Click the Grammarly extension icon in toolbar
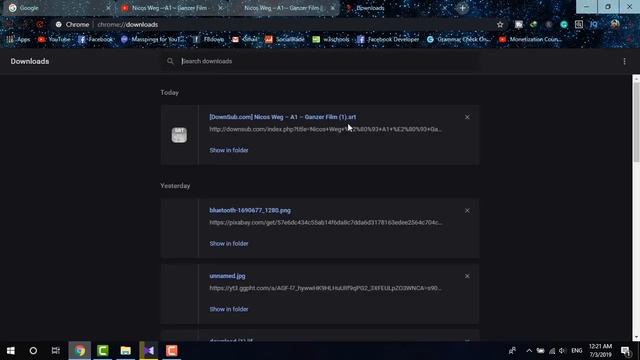 (x=564, y=24)
